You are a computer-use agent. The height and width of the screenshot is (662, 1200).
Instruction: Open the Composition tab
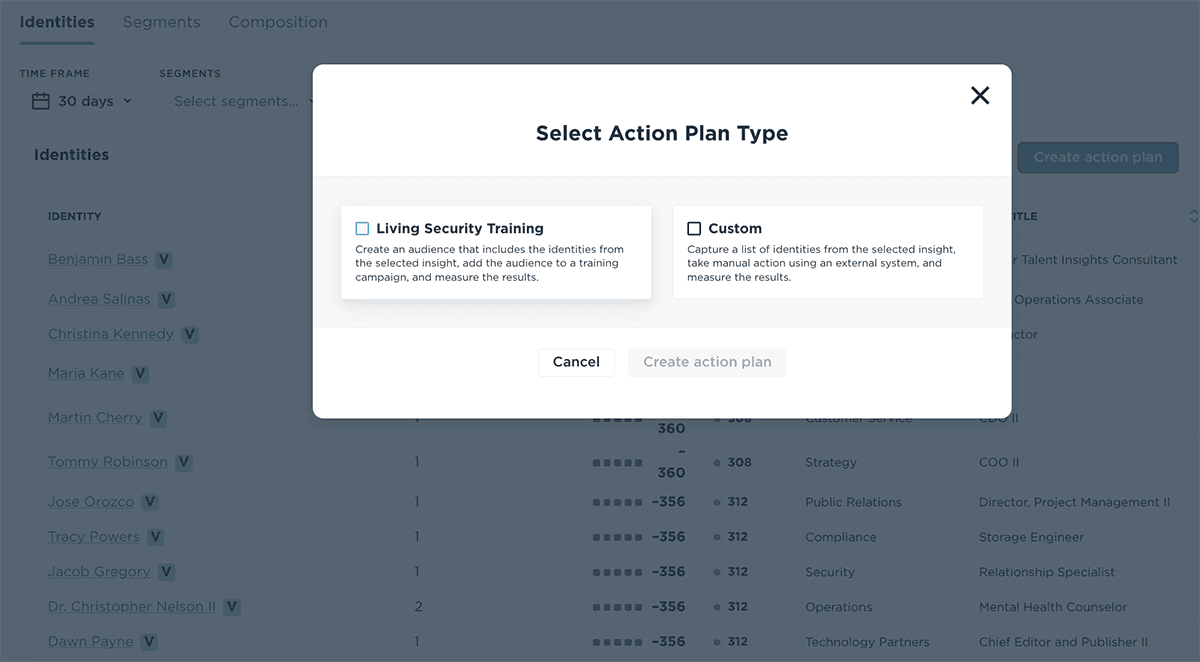[278, 22]
